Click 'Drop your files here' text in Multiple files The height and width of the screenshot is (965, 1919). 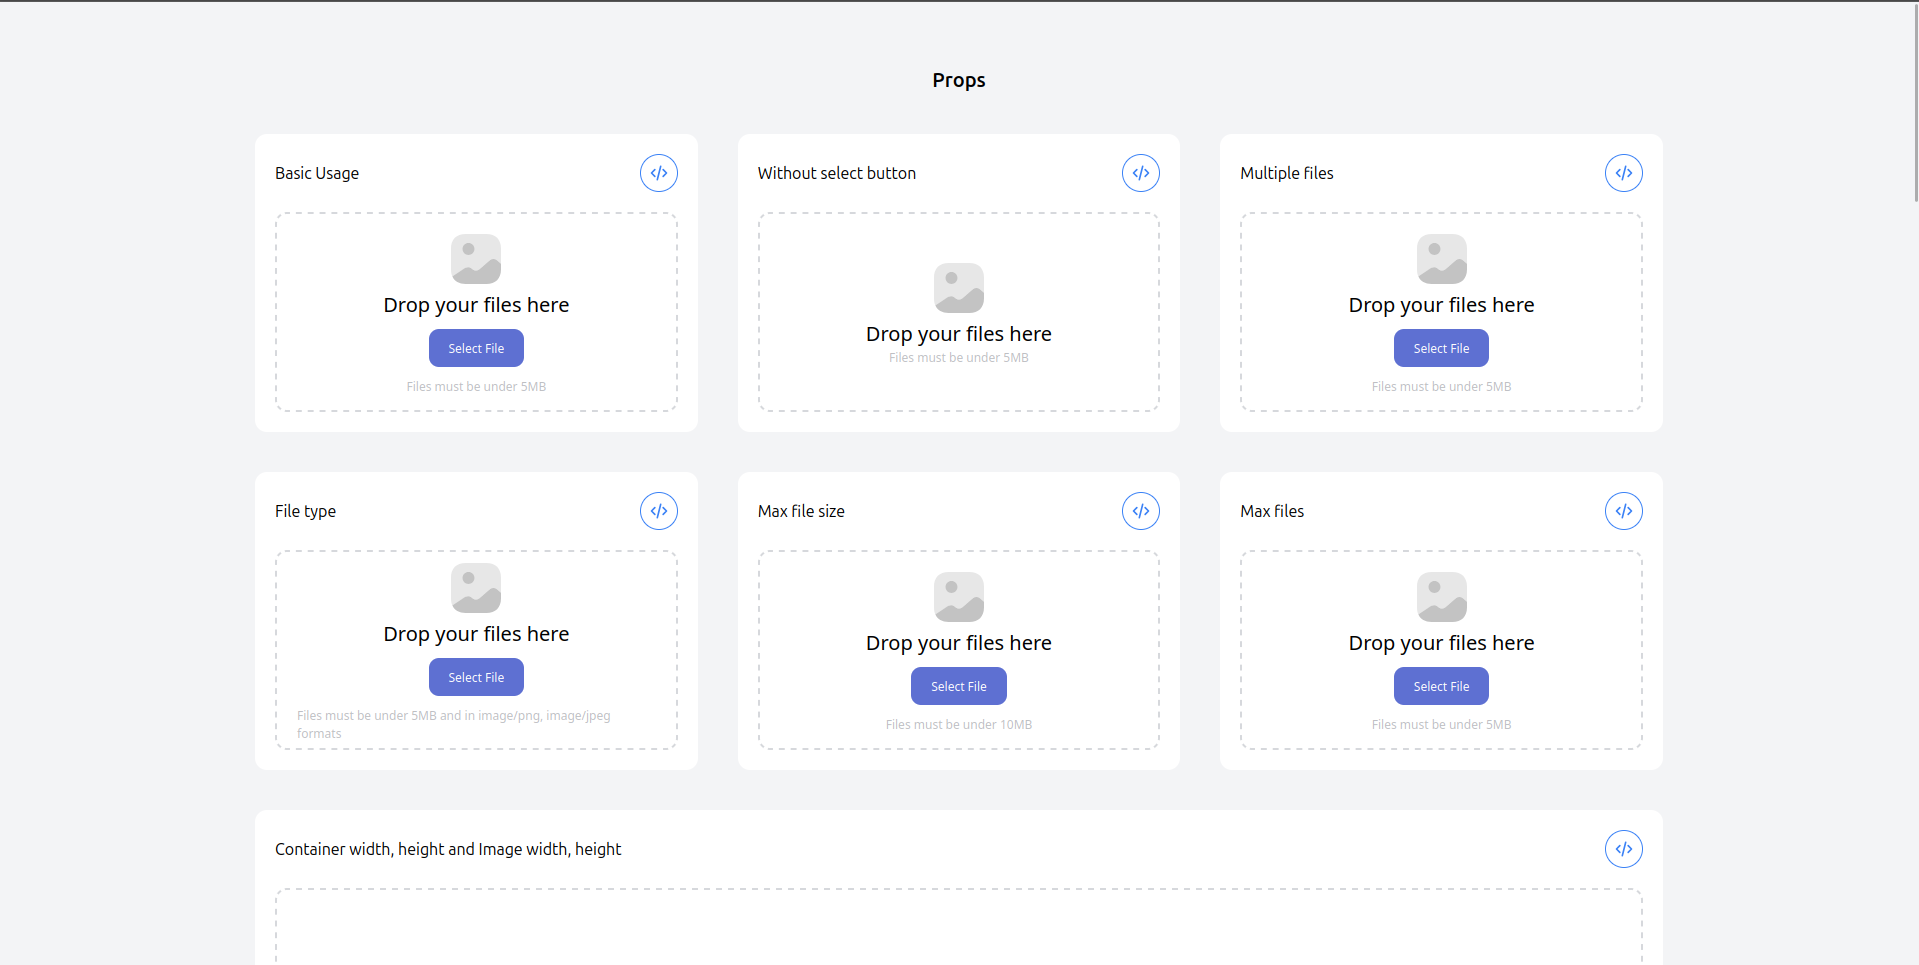[1441, 305]
